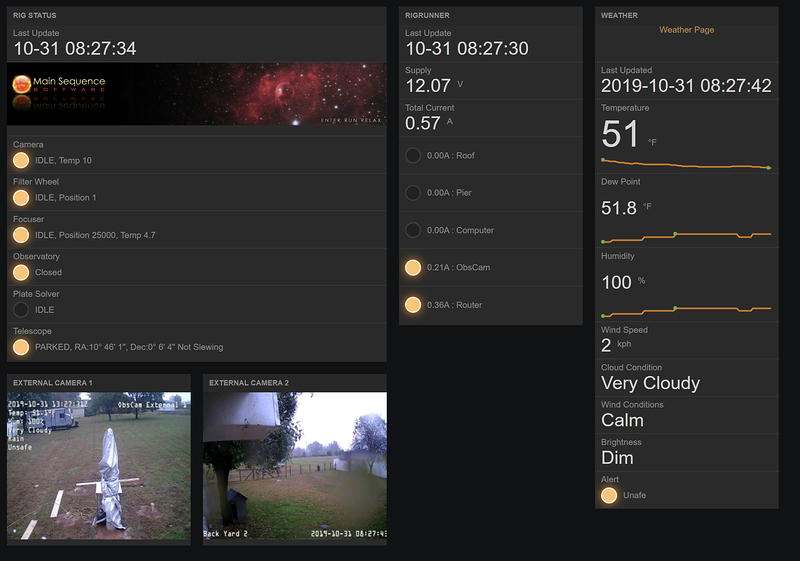Click the Observatory Closed status indicator
The image size is (800, 561).
pos(20,272)
